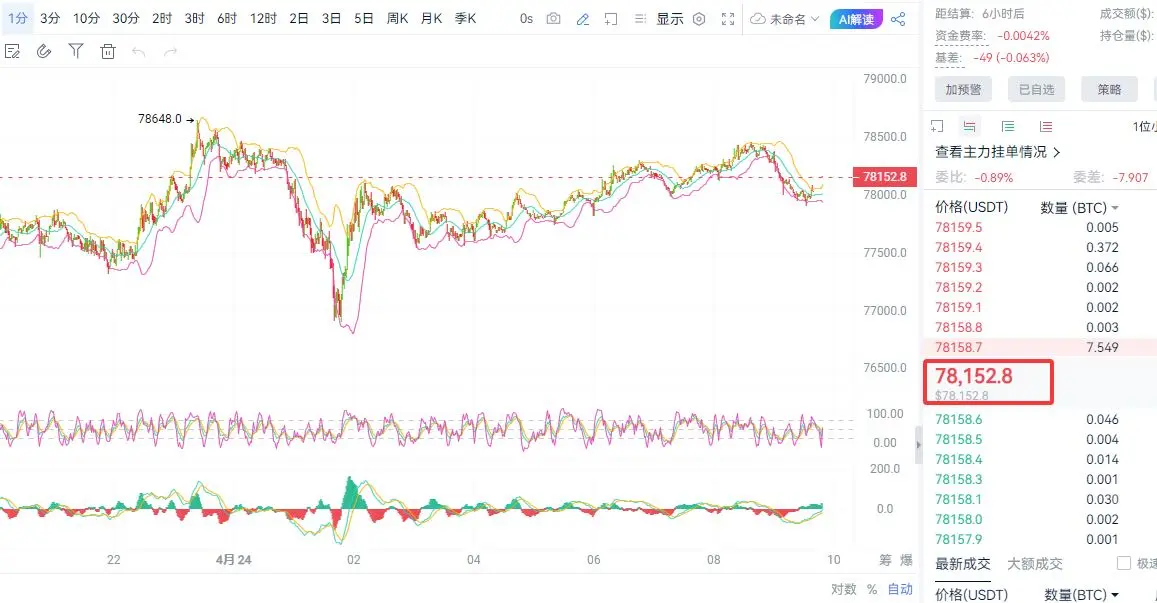Open chart settings hexagon icon
The height and width of the screenshot is (603, 1157).
click(x=699, y=19)
